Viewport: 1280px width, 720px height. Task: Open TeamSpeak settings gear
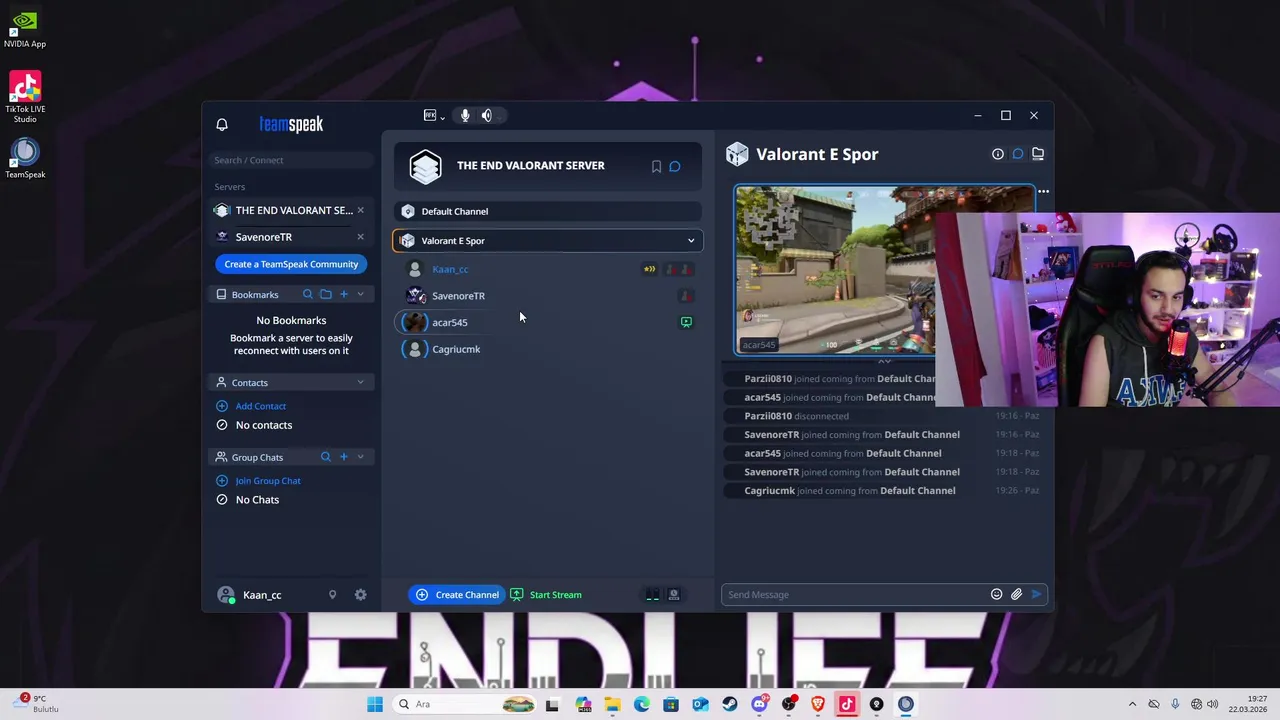pyautogui.click(x=361, y=595)
